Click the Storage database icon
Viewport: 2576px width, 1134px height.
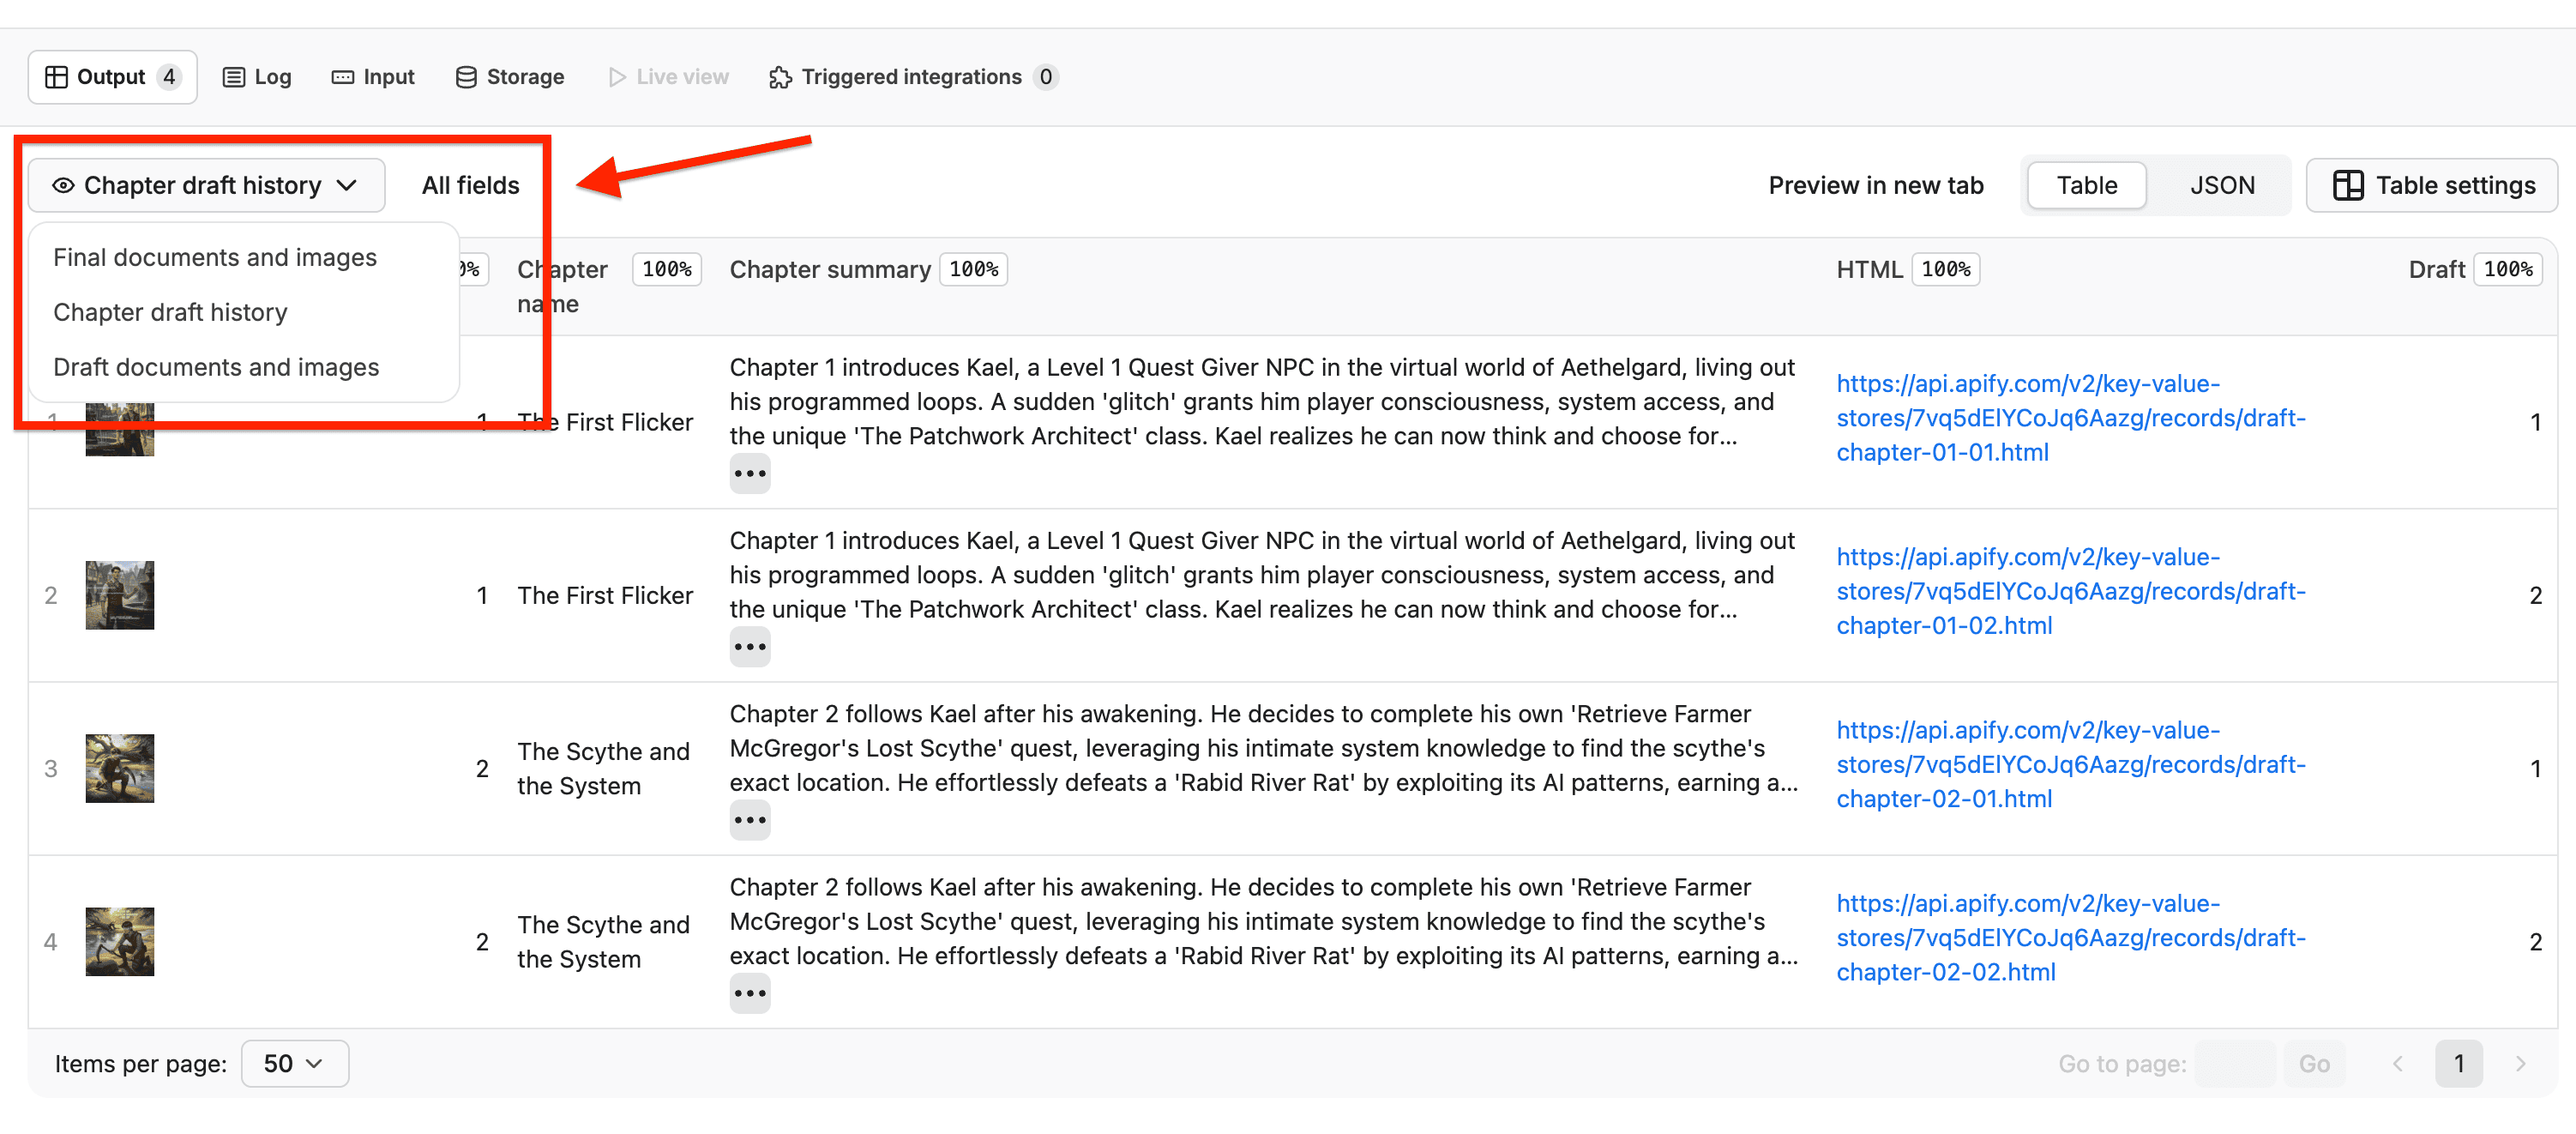[x=466, y=77]
